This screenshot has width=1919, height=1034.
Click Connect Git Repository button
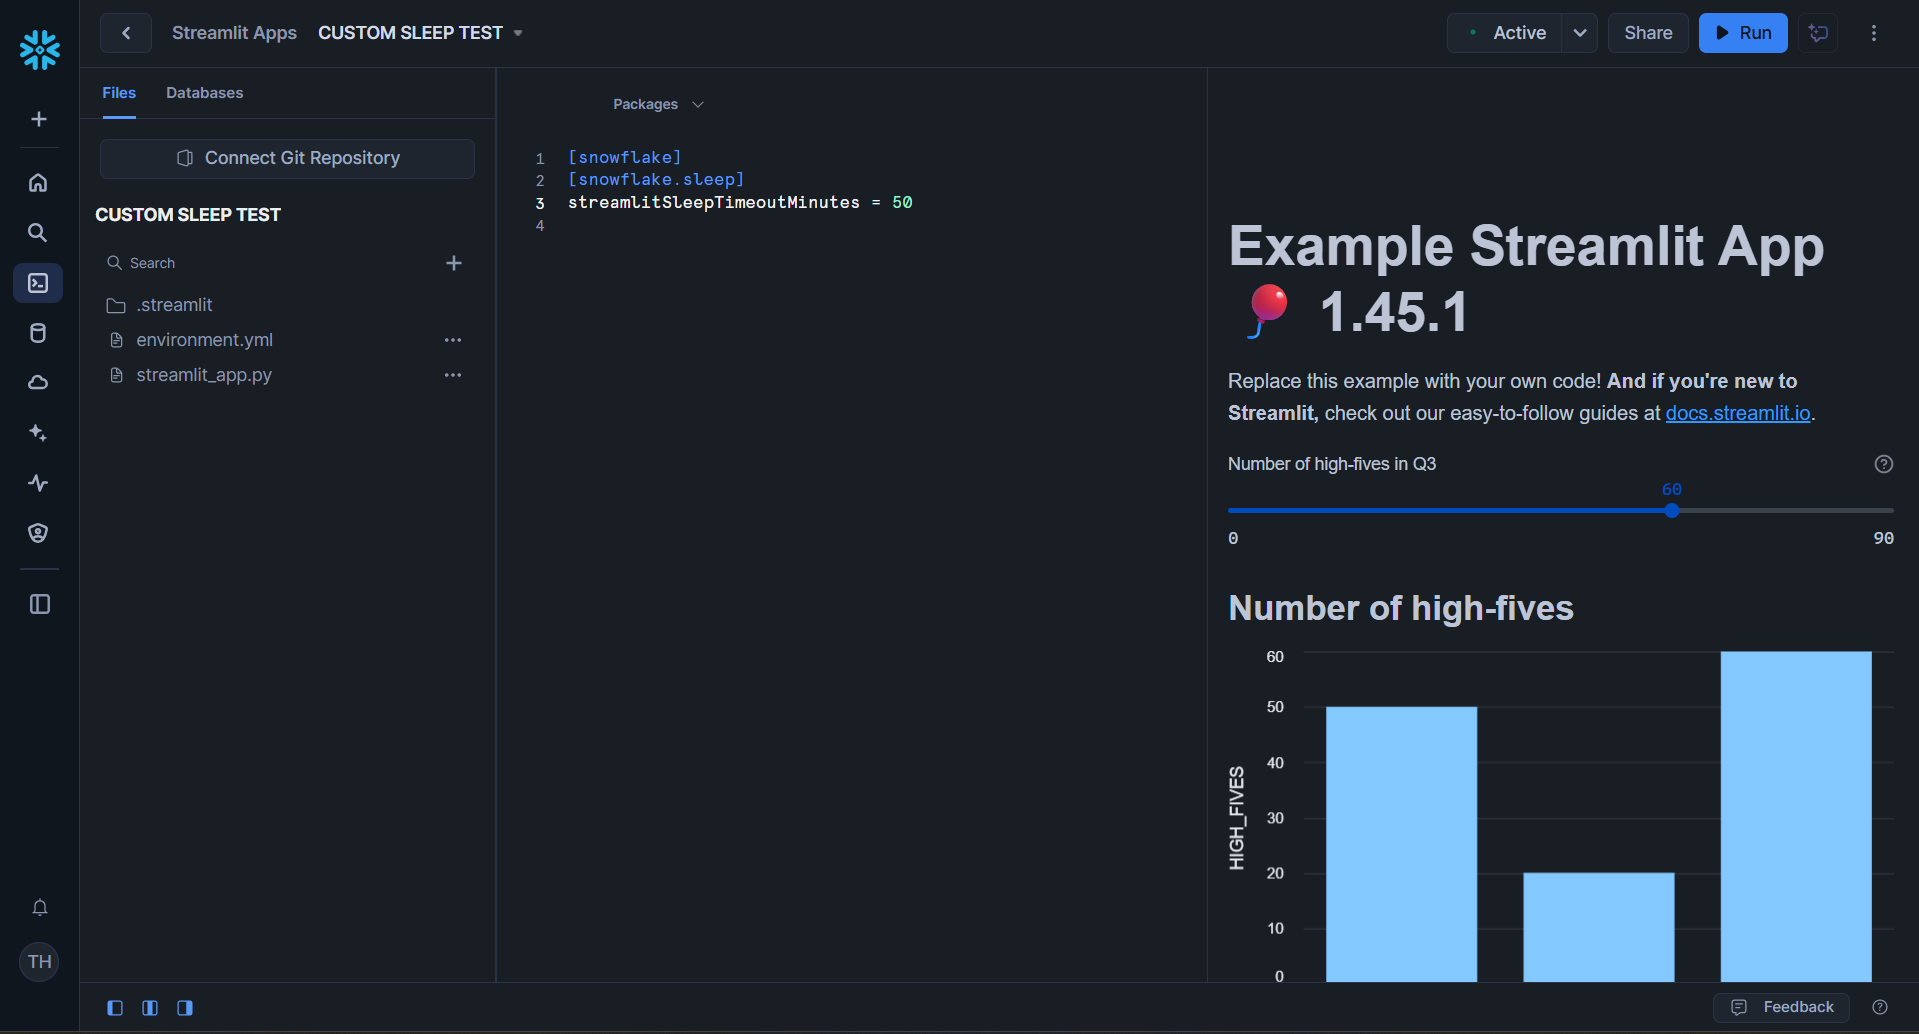287,158
